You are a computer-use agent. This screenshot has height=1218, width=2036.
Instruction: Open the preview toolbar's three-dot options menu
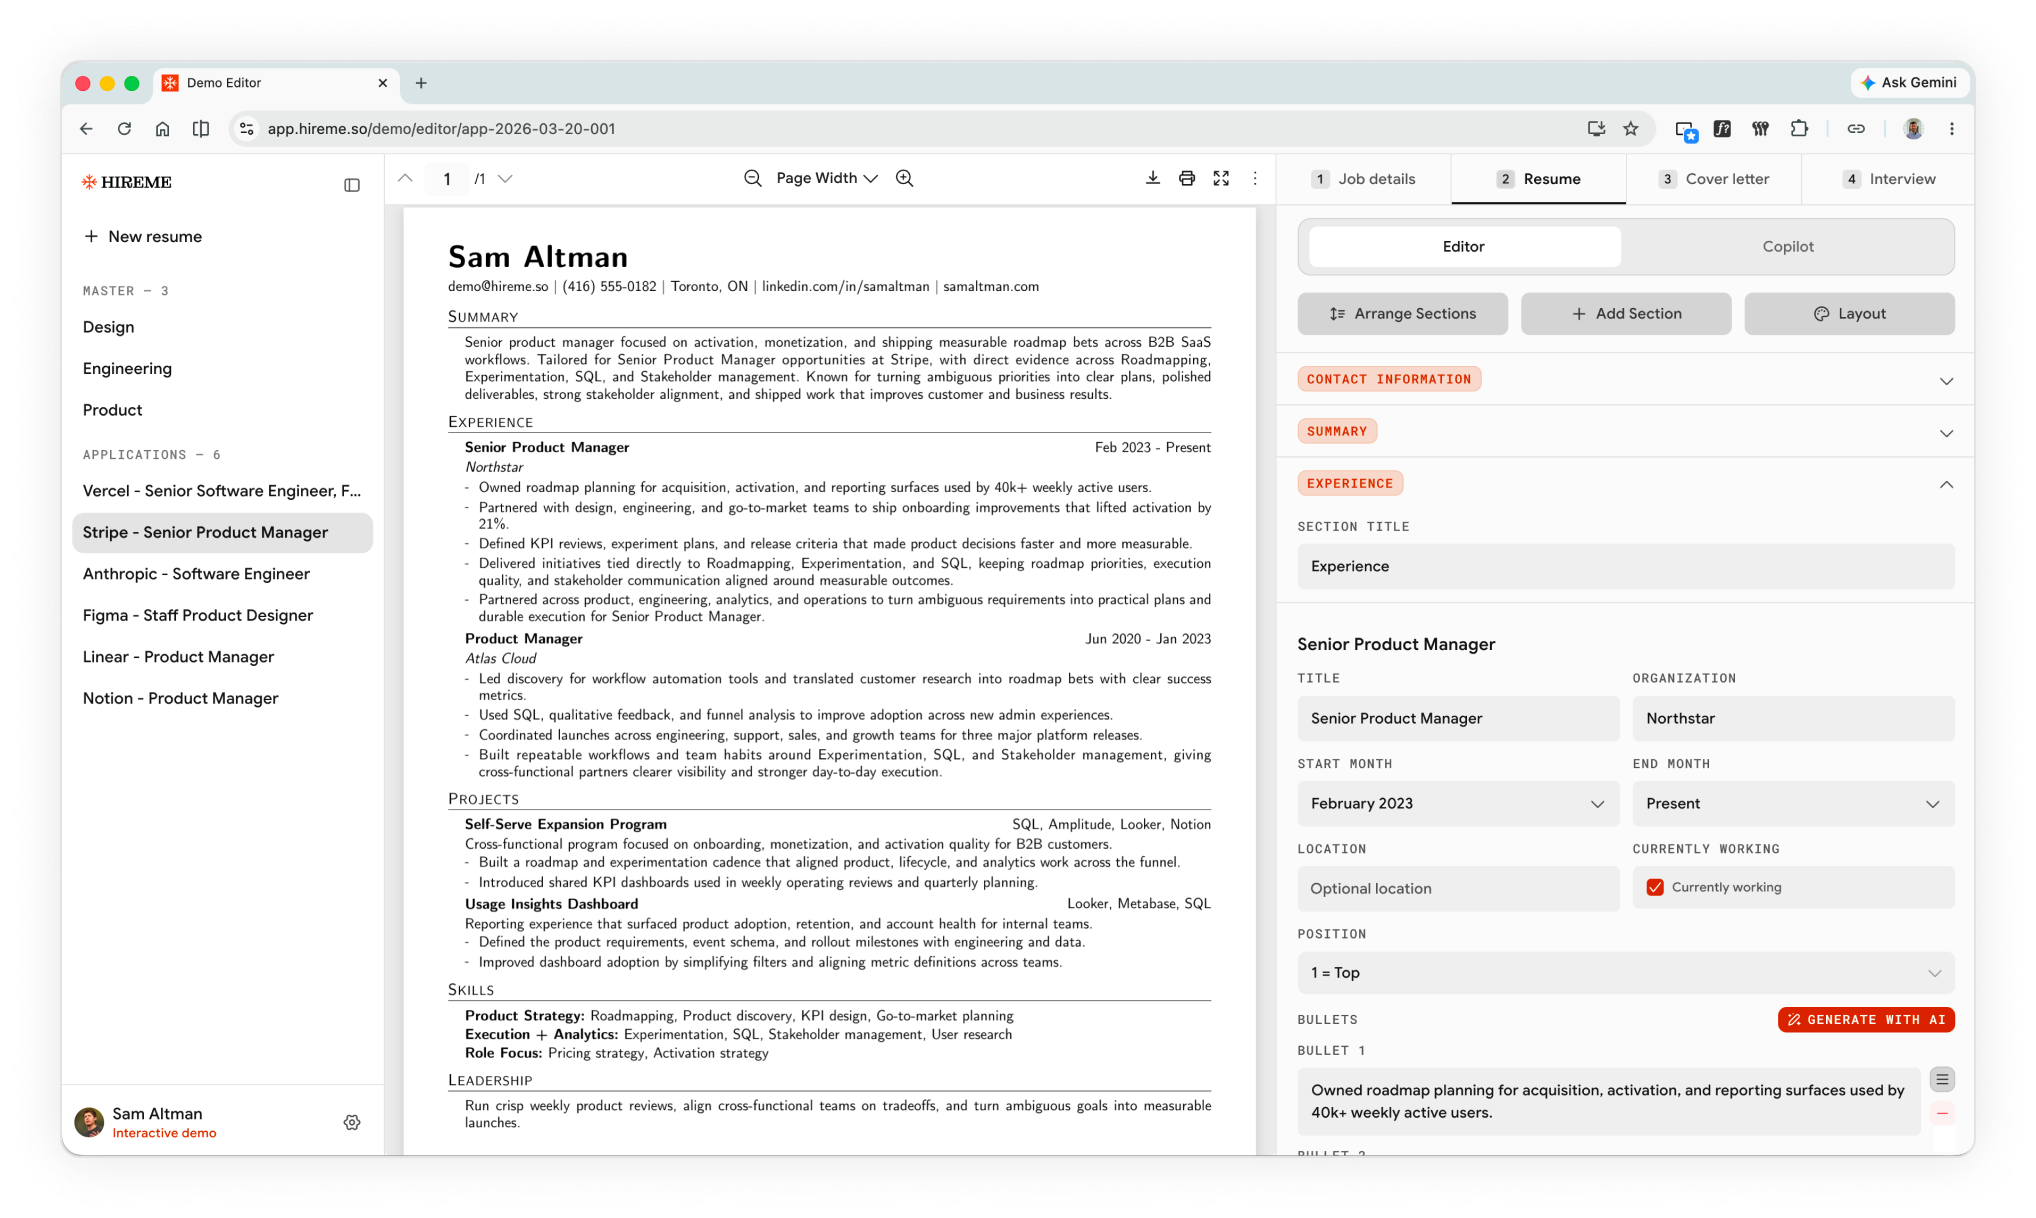(x=1255, y=178)
